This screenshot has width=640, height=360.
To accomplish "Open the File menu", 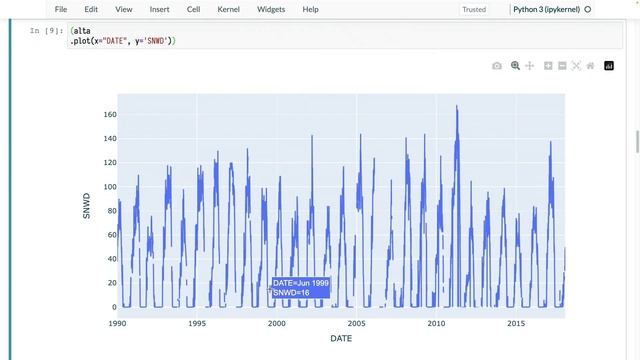I will coord(61,9).
